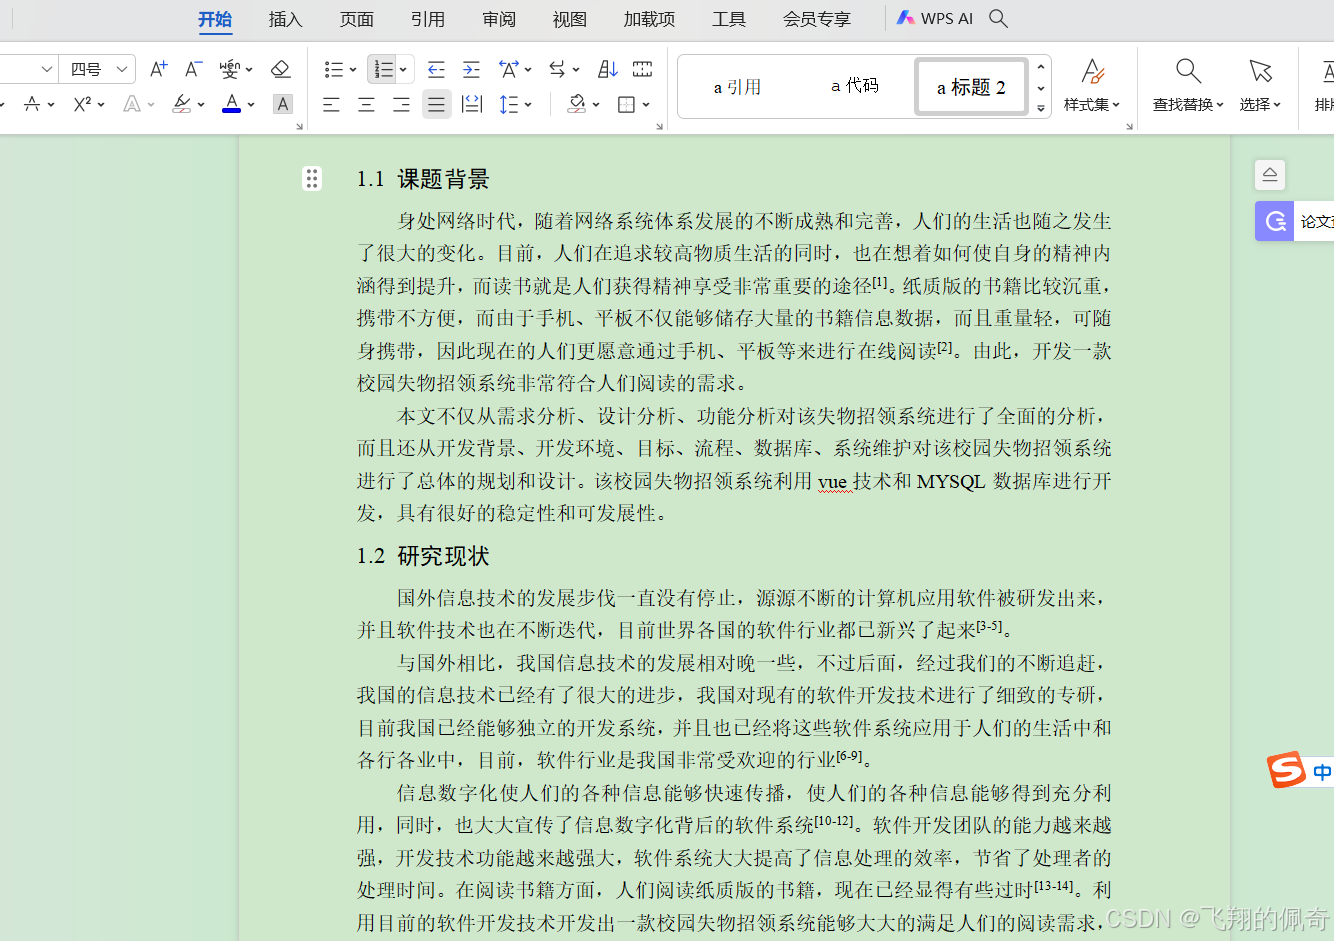The image size is (1334, 941).
Task: Toggle the numbered list on
Action: tap(383, 68)
